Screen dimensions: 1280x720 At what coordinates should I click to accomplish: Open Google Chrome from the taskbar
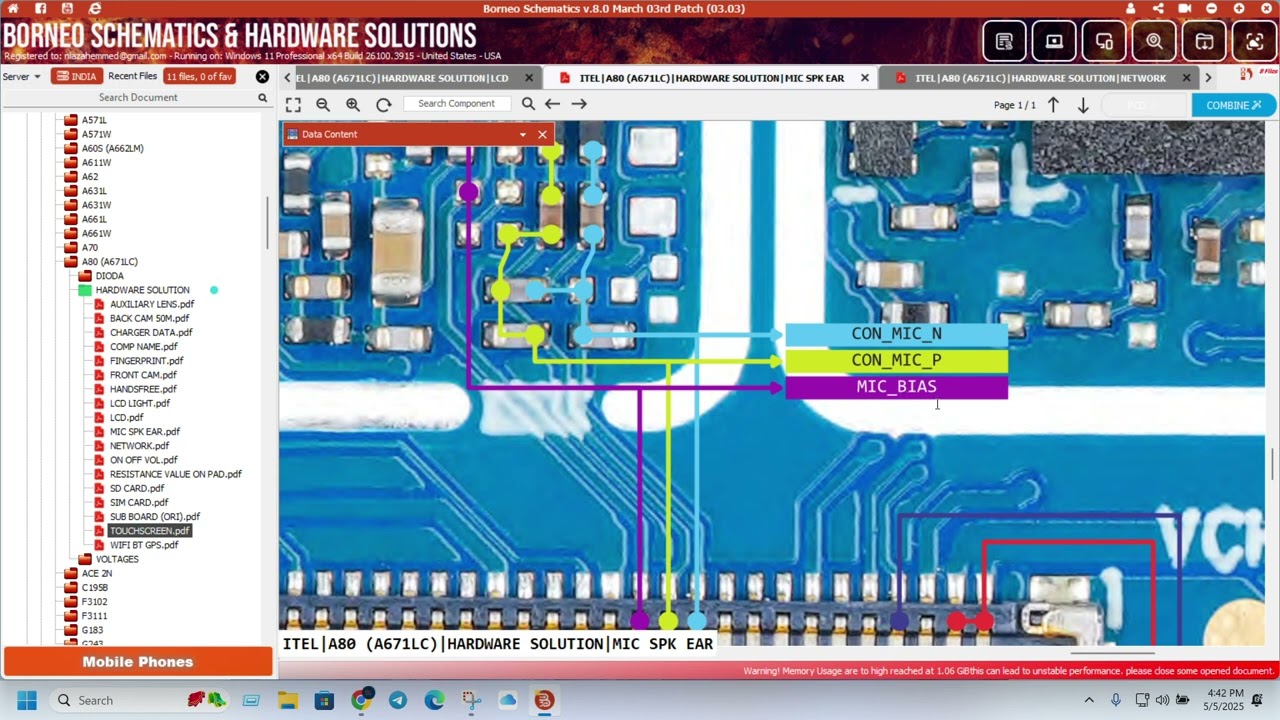362,700
